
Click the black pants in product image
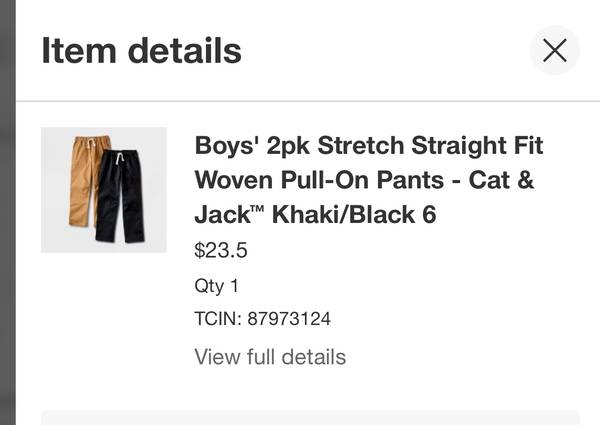pos(120,196)
